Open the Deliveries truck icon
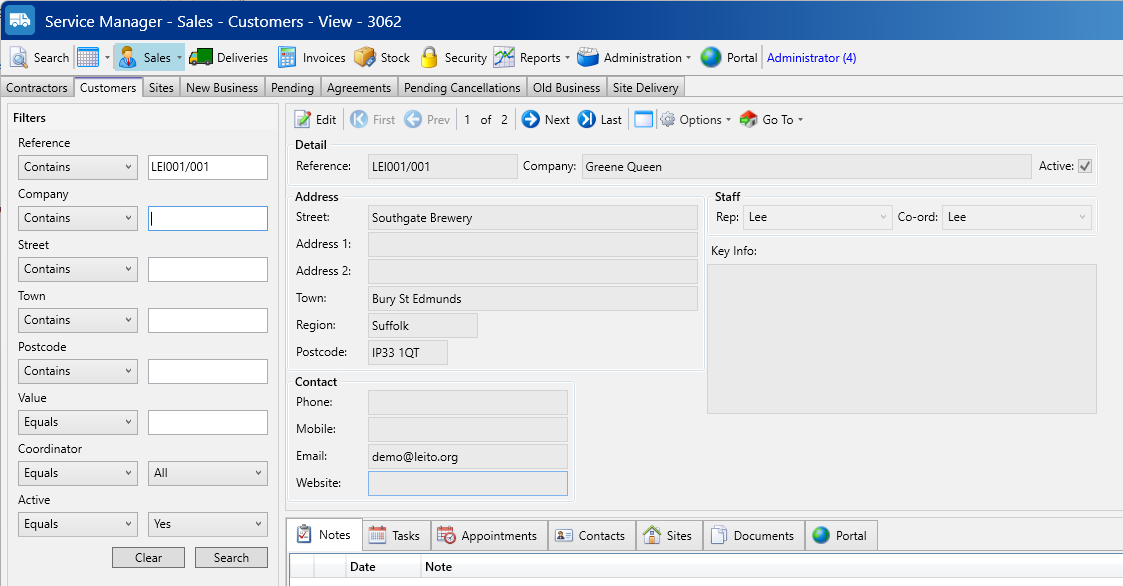Viewport: 1123px width, 586px height. [201, 58]
